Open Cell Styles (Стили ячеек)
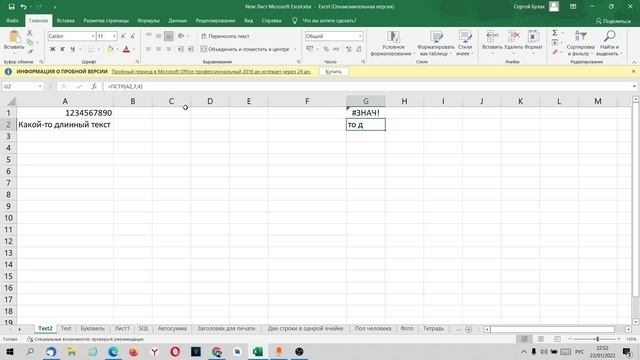The image size is (640, 360). coord(465,43)
